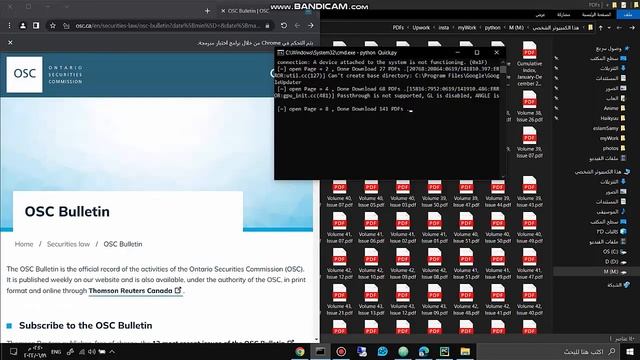Screen dimensions: 640x360
Task: Select الموسيقى music folder in sidebar
Action: pos(611,211)
